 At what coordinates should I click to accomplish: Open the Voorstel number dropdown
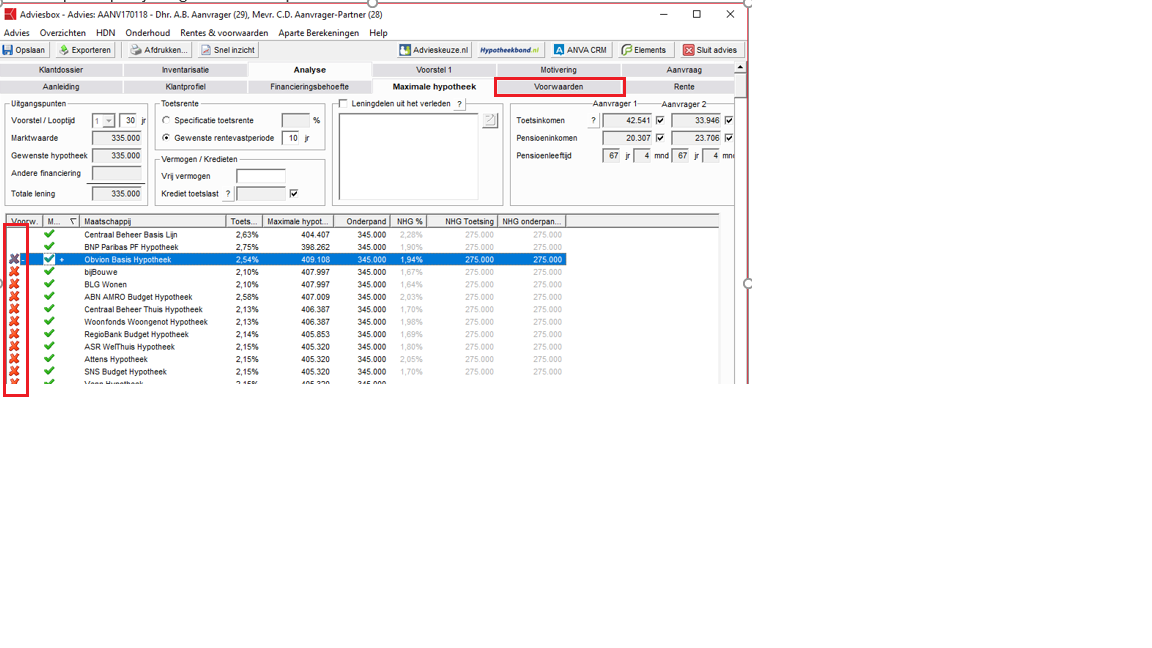109,120
